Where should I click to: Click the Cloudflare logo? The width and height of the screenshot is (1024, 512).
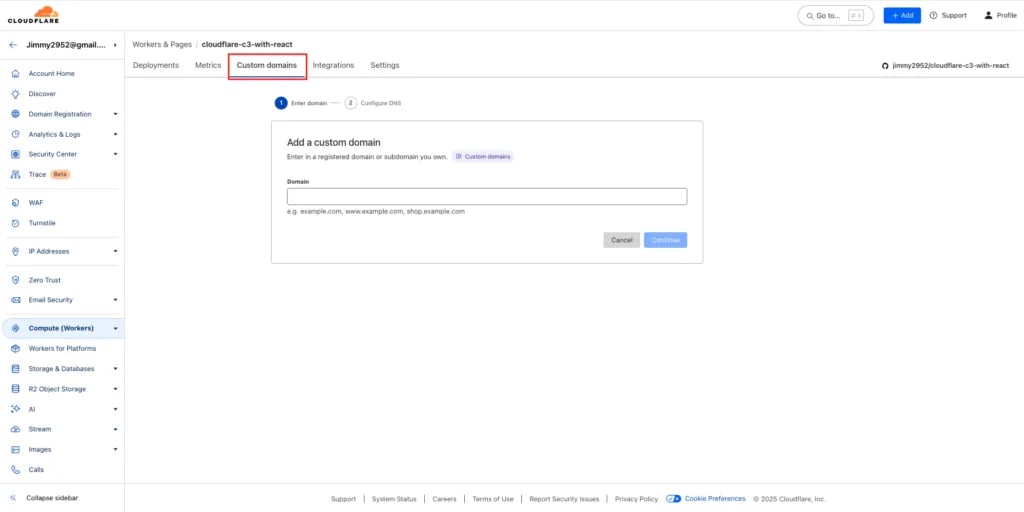coord(33,14)
